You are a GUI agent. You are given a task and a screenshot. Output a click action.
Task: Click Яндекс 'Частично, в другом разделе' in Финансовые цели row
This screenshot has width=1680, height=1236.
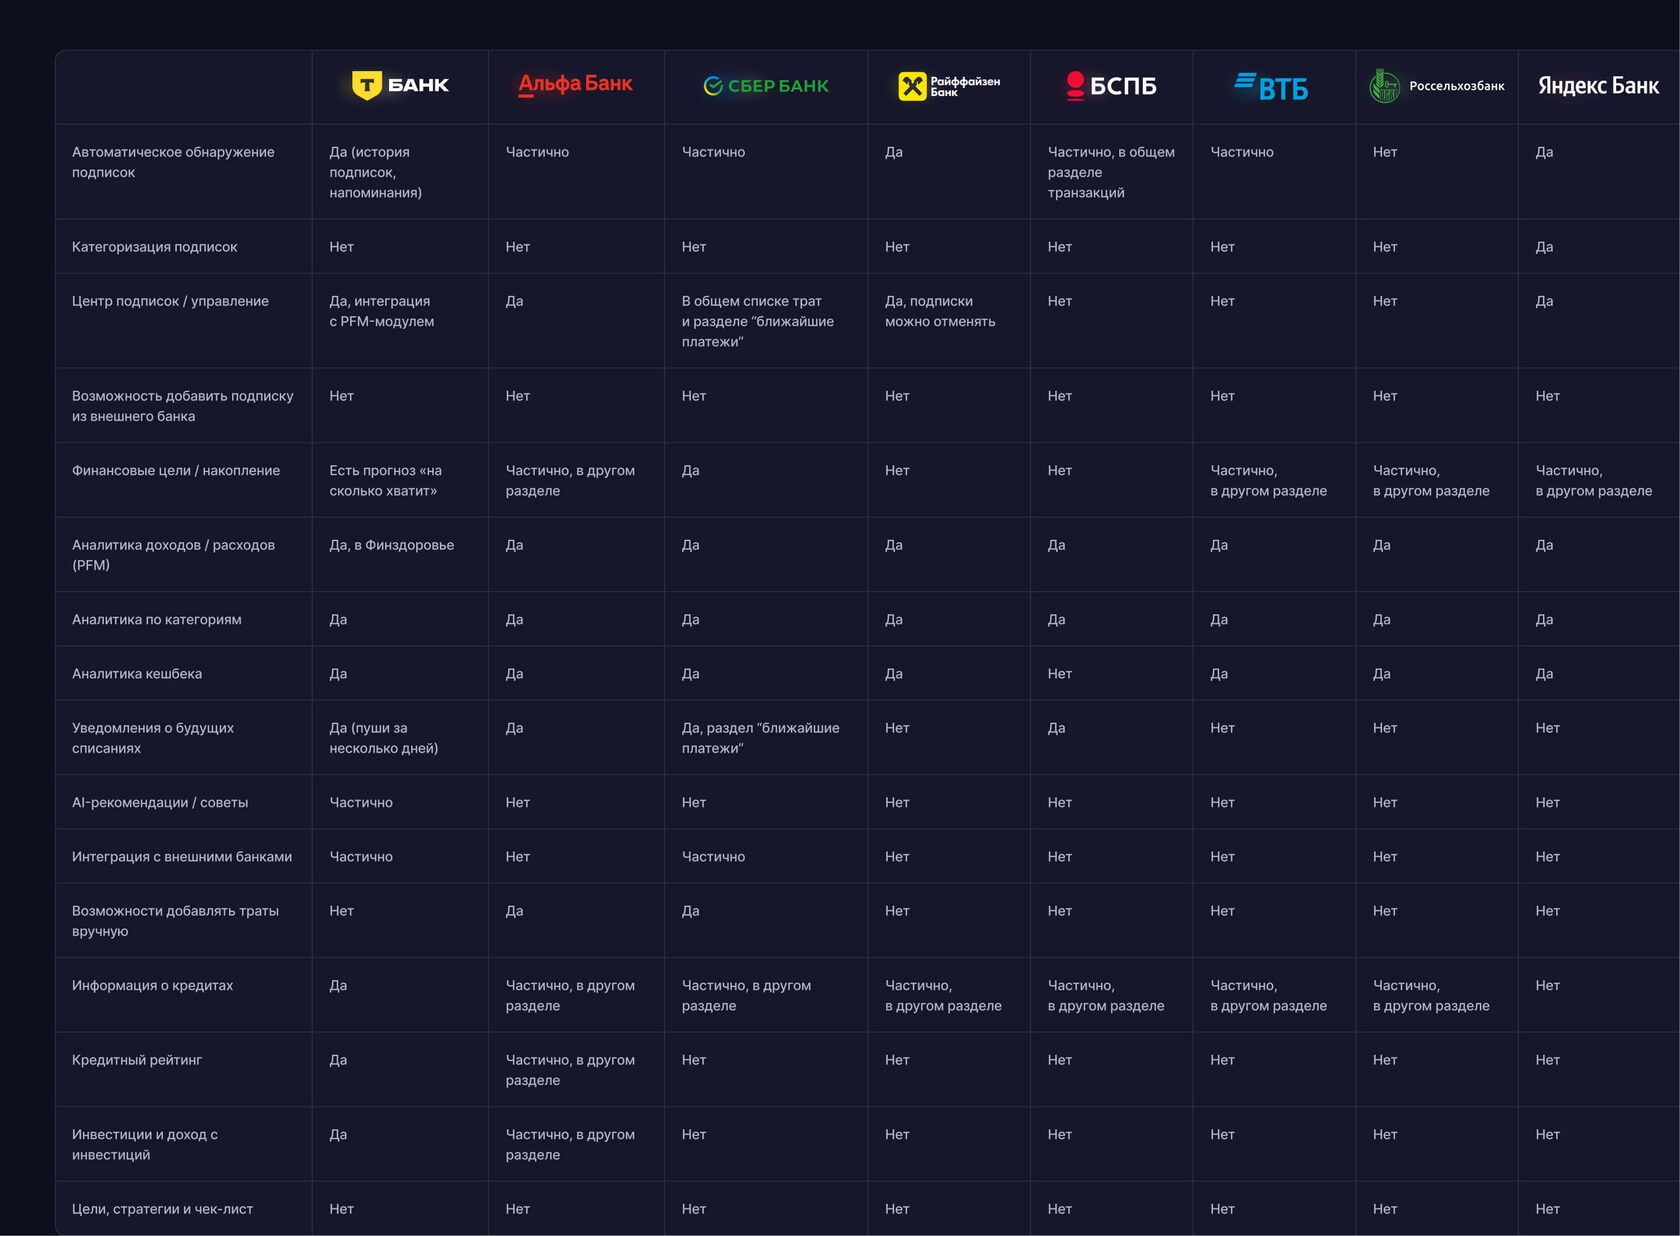(x=1594, y=480)
